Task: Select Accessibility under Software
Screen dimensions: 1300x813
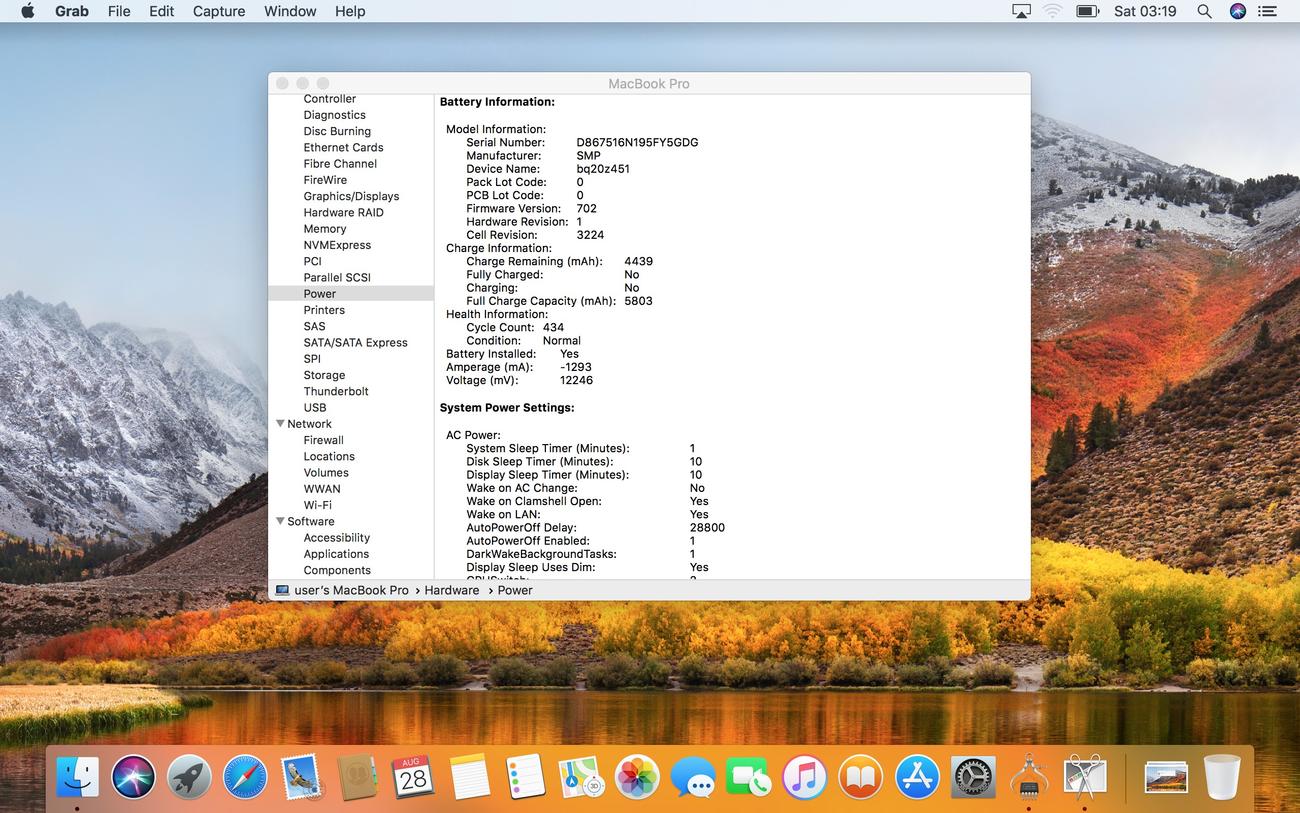Action: pos(337,538)
